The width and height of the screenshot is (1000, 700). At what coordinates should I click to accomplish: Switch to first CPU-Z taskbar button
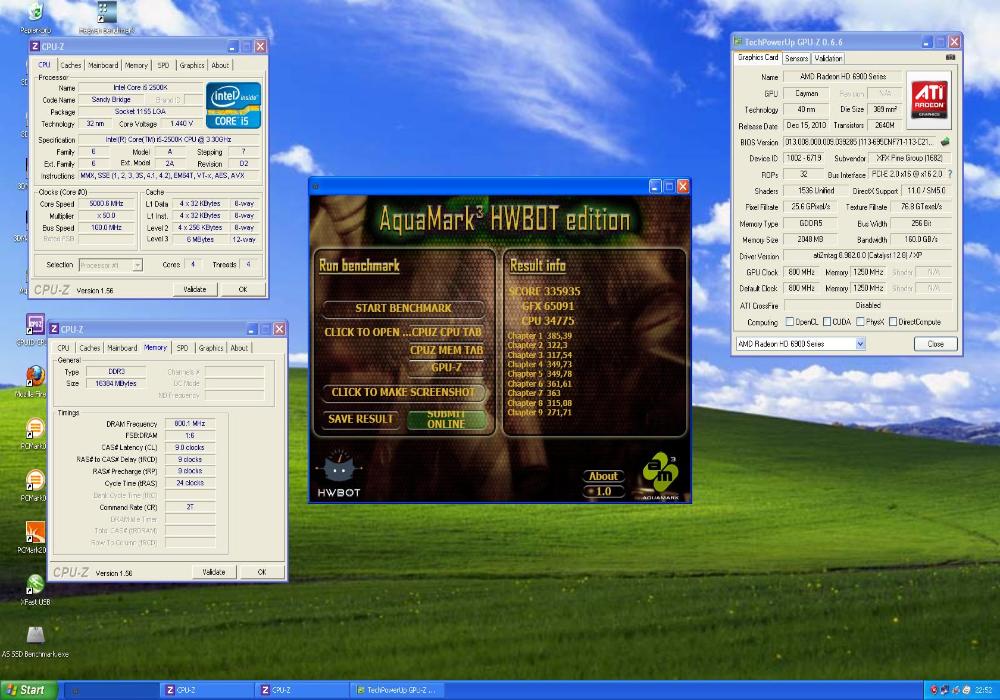tap(205, 690)
